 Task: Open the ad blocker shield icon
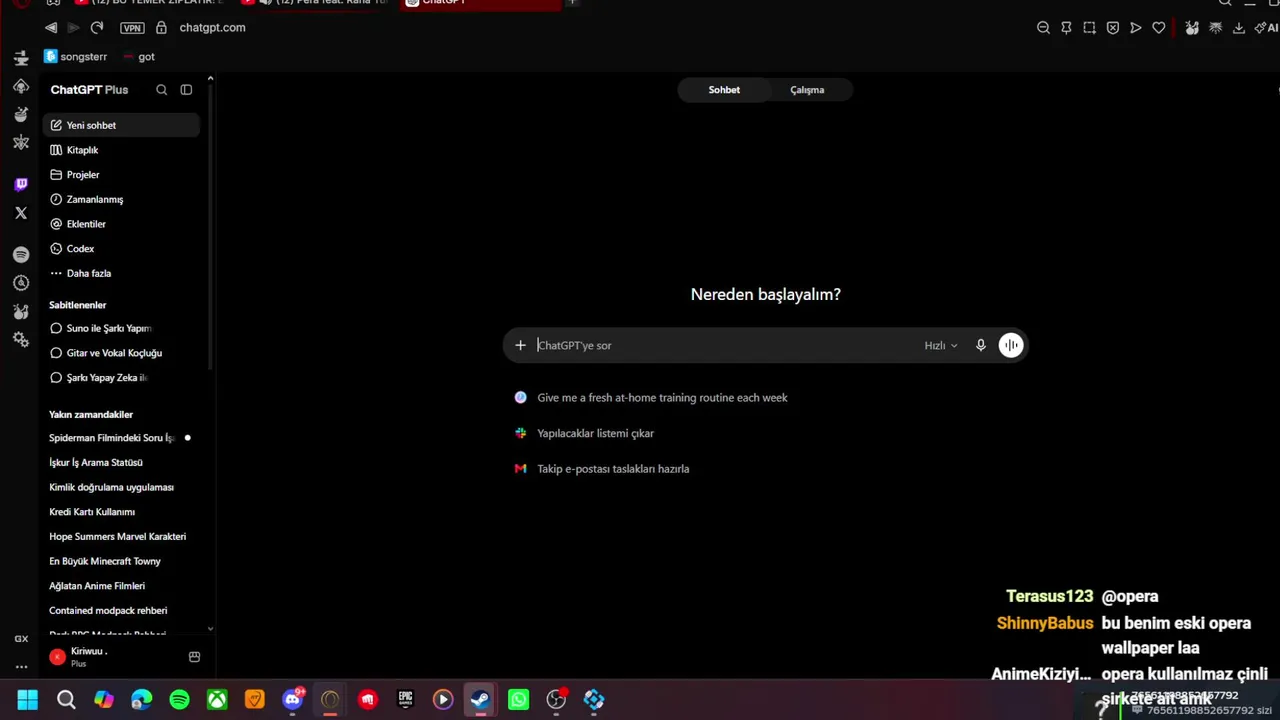[x=1112, y=28]
